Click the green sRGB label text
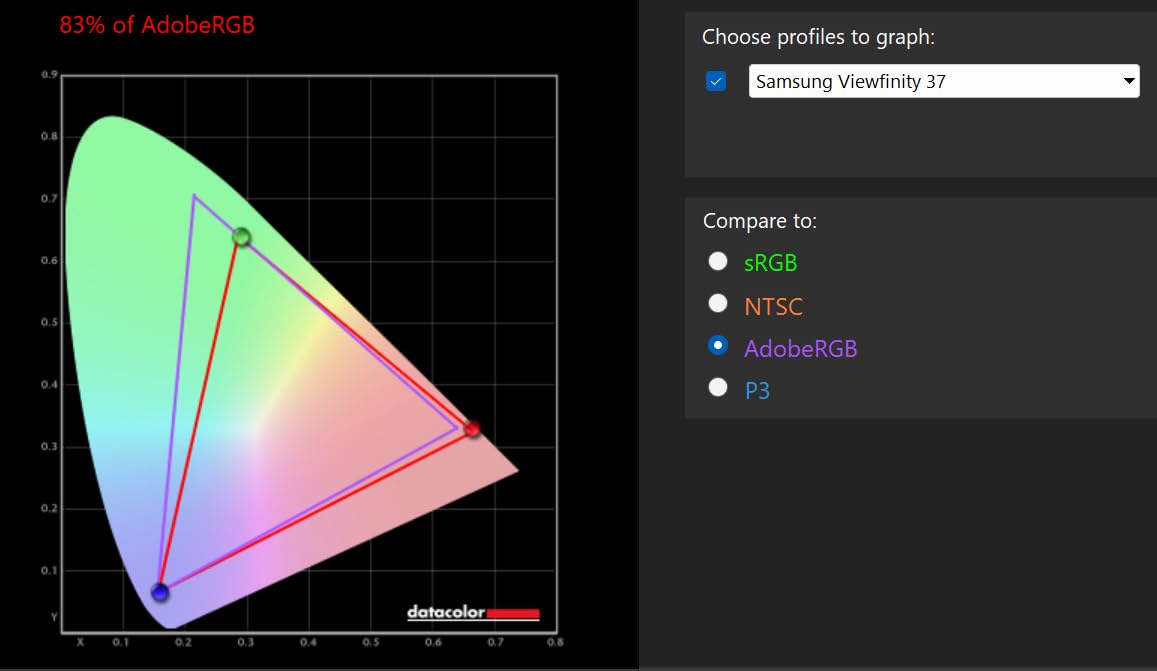This screenshot has width=1157, height=671. point(770,264)
